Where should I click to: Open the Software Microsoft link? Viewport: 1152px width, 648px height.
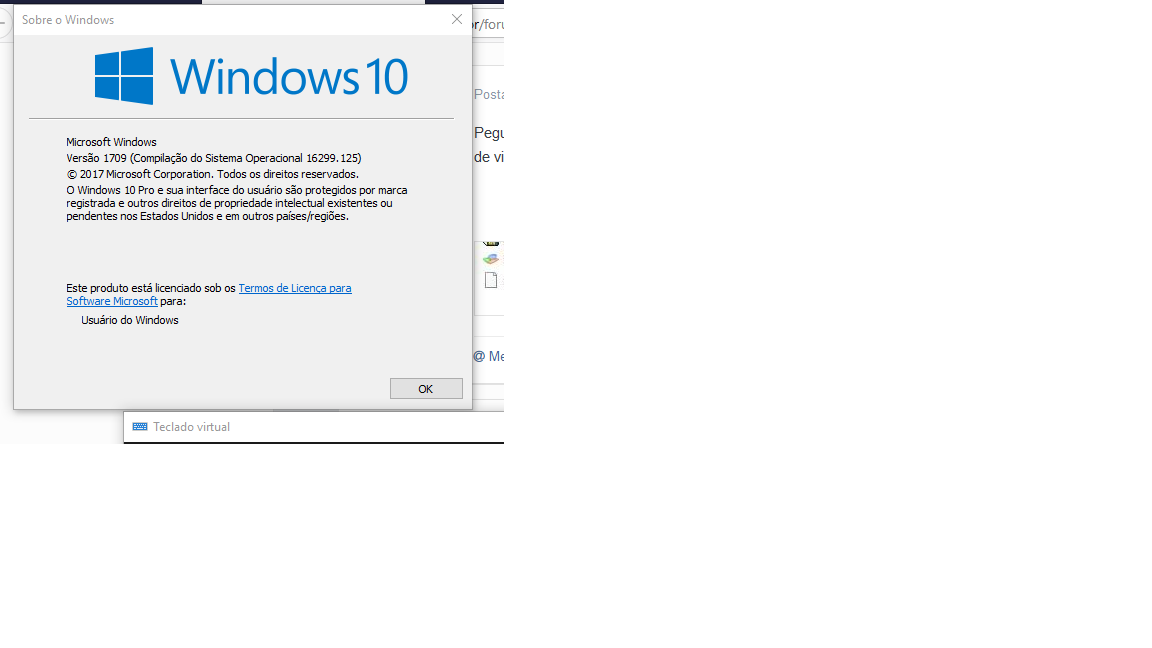click(x=112, y=301)
